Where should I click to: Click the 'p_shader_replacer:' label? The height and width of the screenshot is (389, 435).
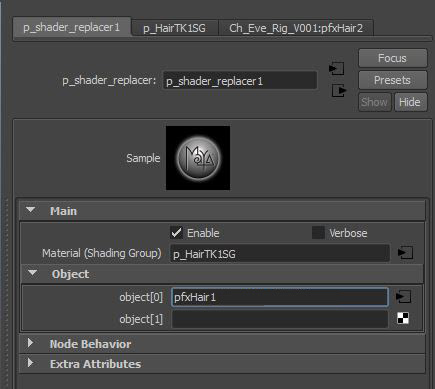[109, 81]
